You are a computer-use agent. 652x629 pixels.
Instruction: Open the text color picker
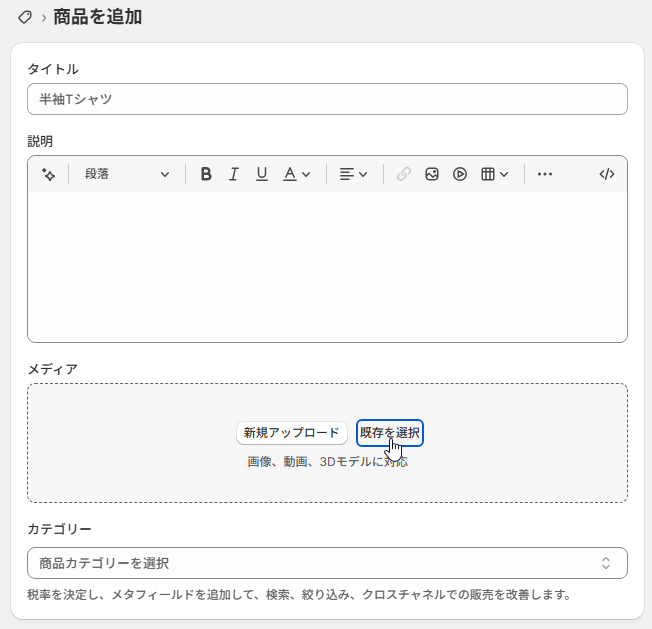tap(296, 174)
